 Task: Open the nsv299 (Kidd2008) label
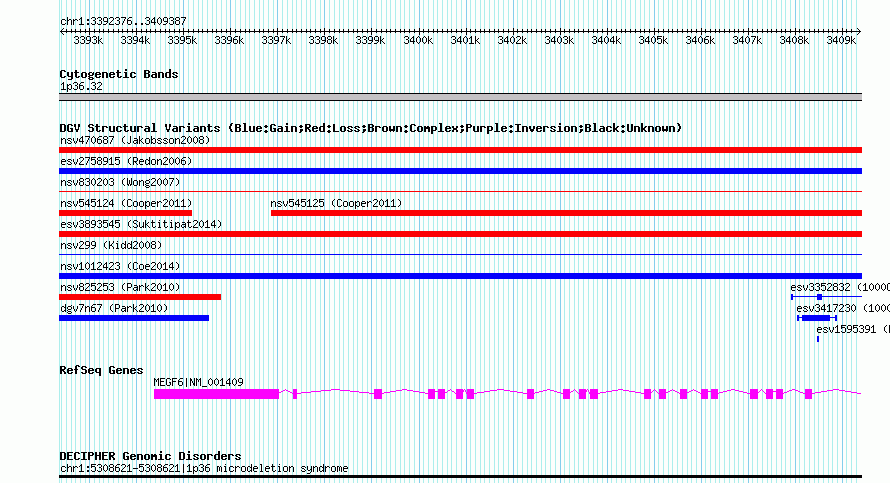(111, 245)
